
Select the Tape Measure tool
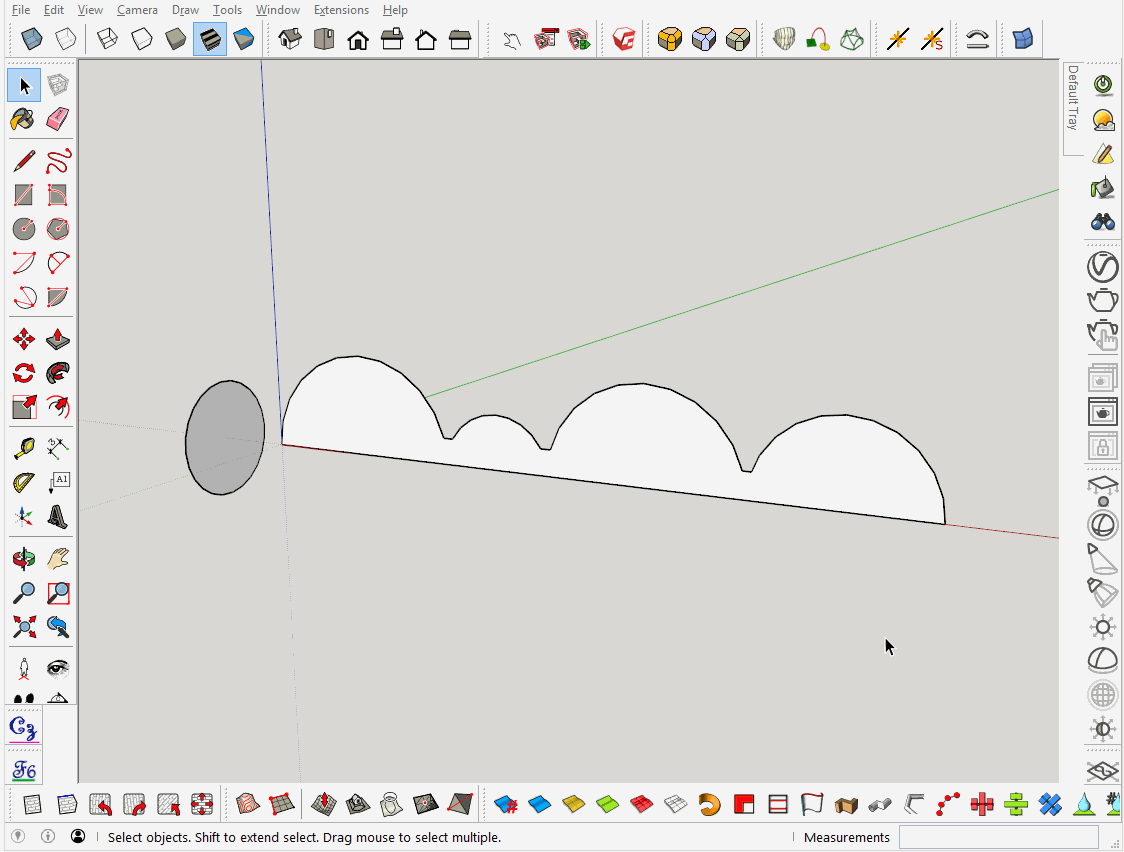[24, 448]
